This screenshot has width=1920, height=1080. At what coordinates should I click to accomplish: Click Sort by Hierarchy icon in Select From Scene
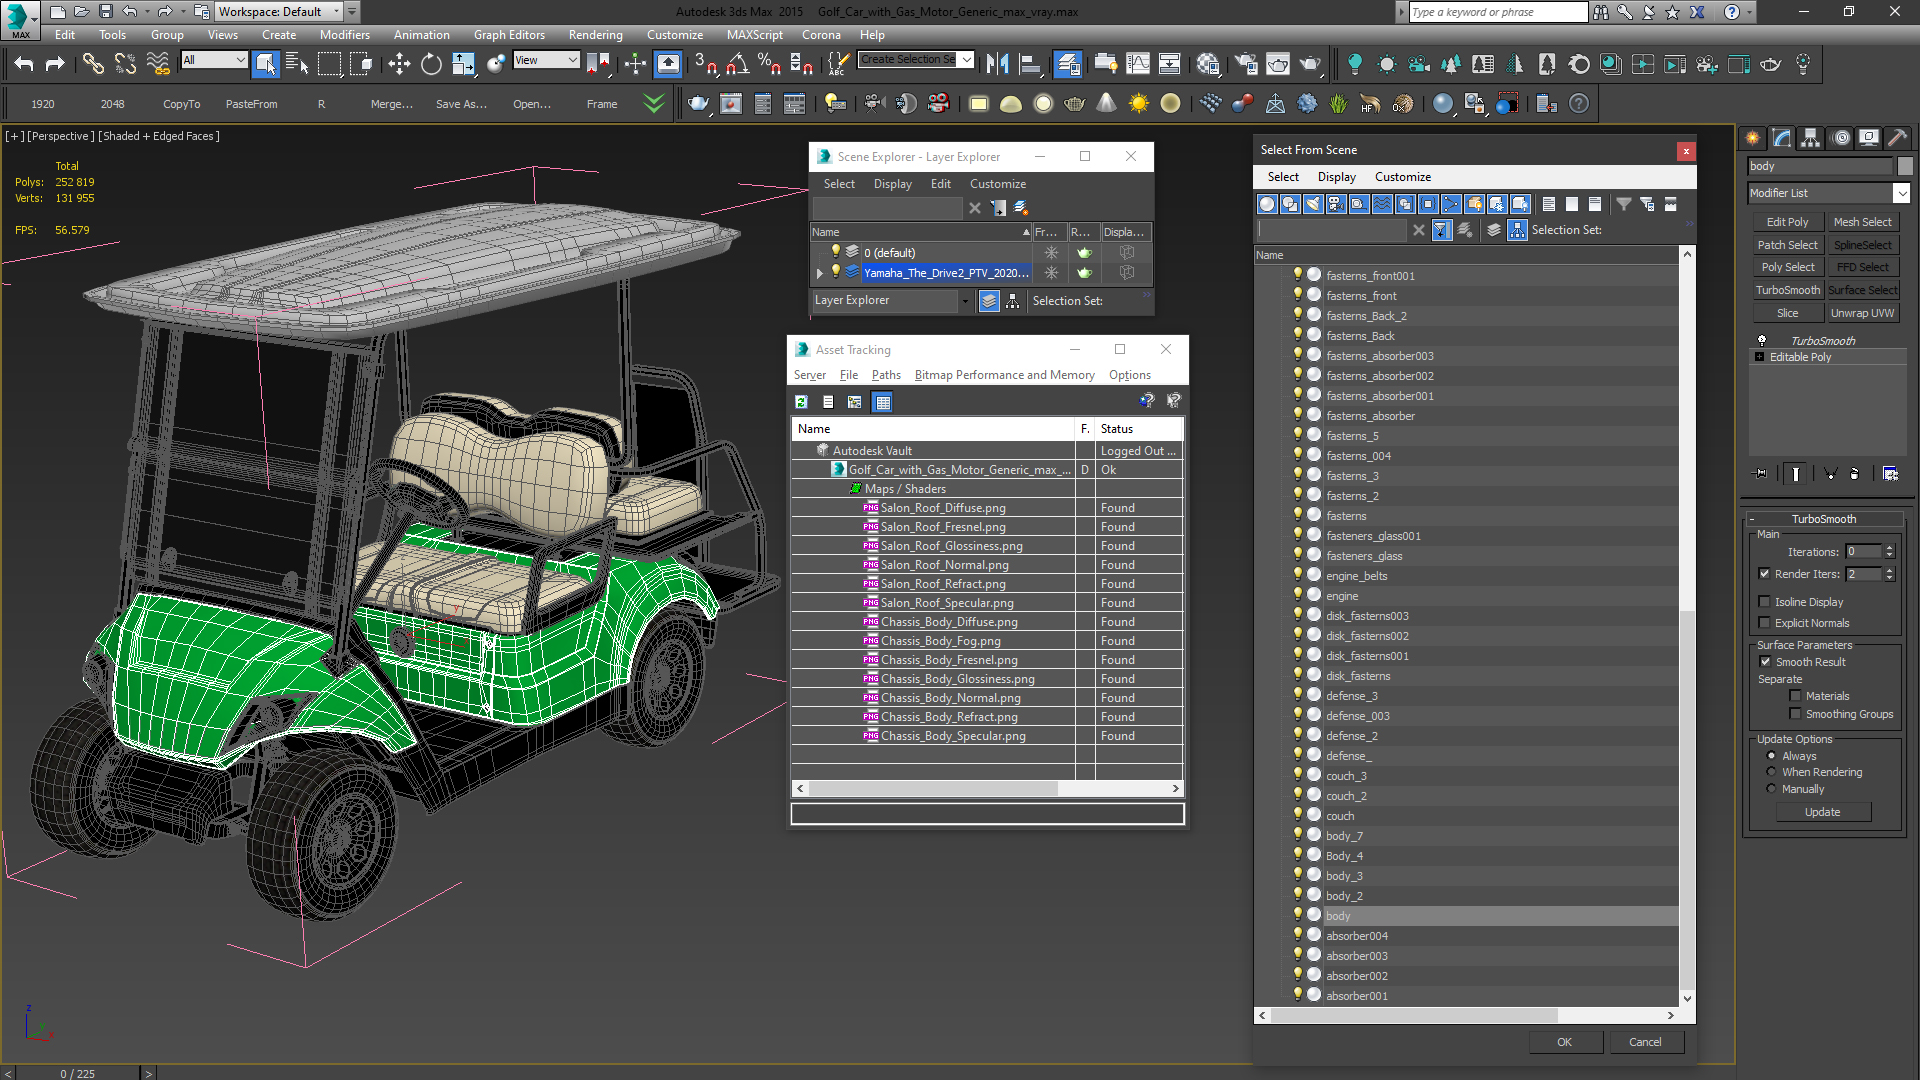(1517, 230)
